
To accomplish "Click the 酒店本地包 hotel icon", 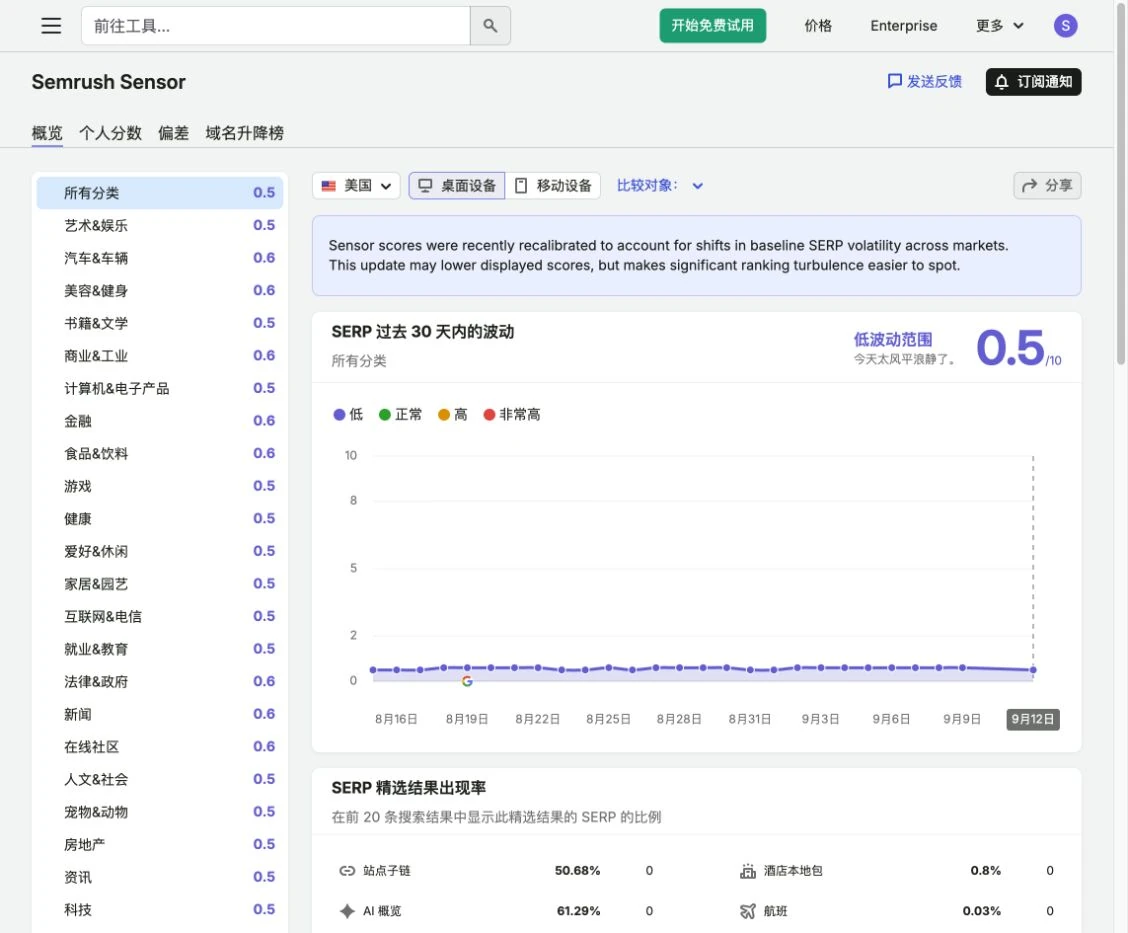I will click(747, 871).
